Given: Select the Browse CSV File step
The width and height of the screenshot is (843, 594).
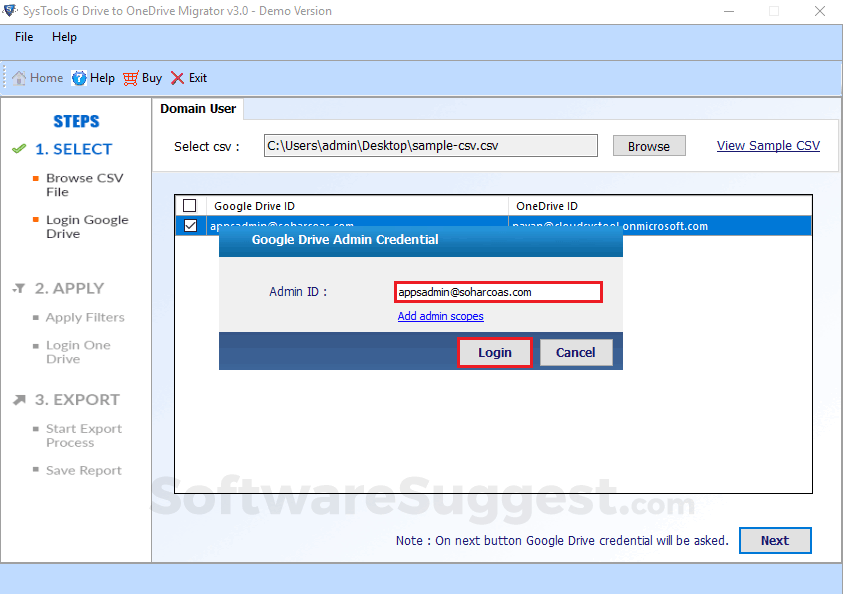Looking at the screenshot, I should click(x=84, y=185).
